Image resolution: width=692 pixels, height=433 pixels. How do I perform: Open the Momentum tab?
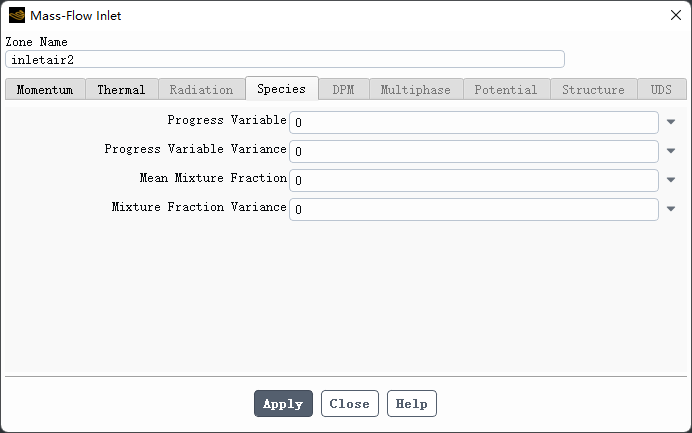[45, 89]
